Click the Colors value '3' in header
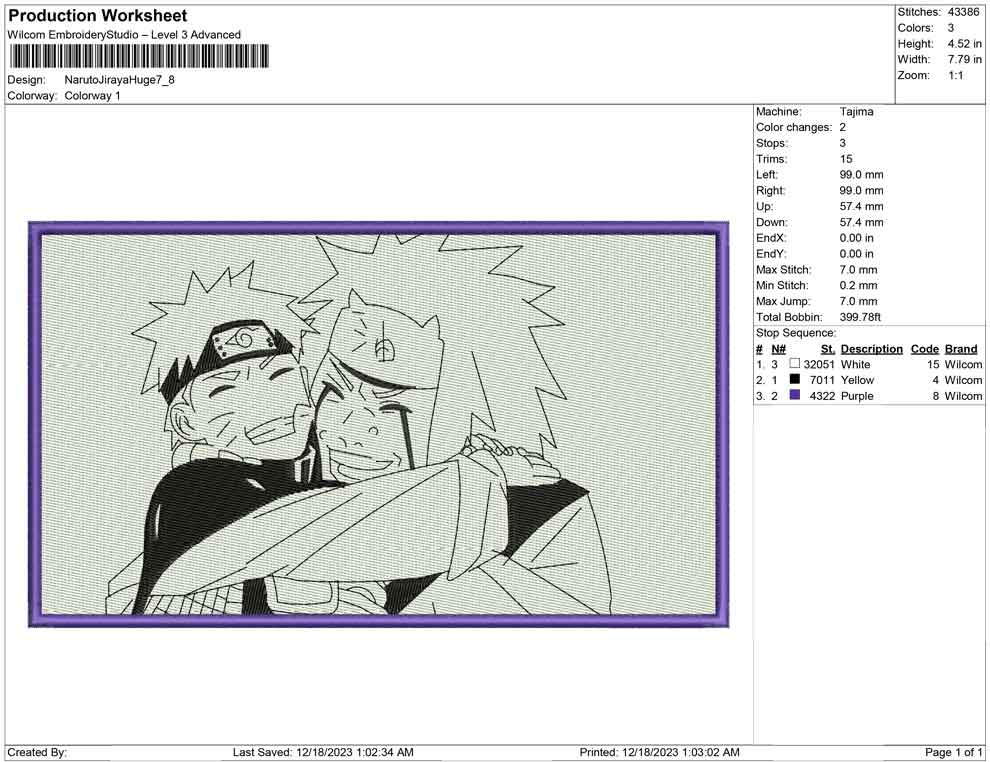This screenshot has height=762, width=990. pos(951,28)
